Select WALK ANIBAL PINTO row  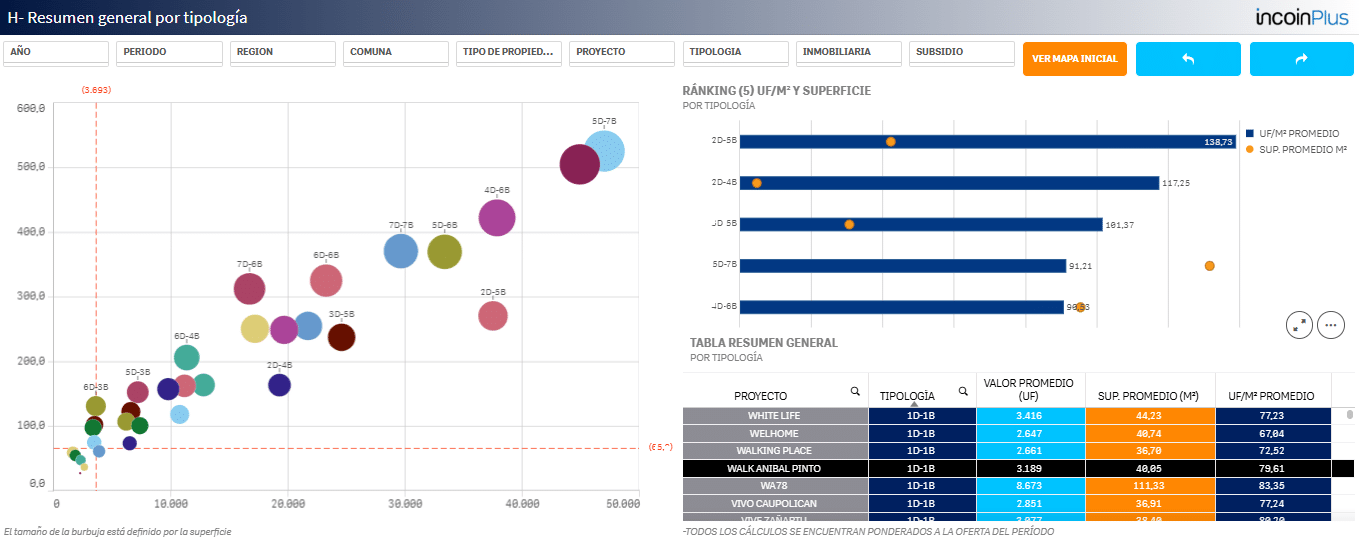coord(775,468)
